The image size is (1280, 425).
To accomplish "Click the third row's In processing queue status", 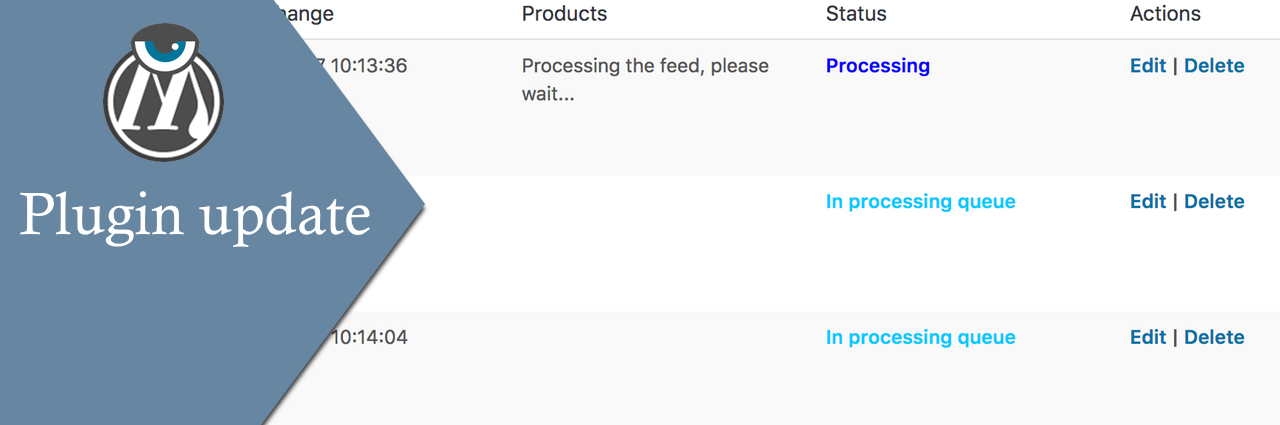I will coord(920,338).
